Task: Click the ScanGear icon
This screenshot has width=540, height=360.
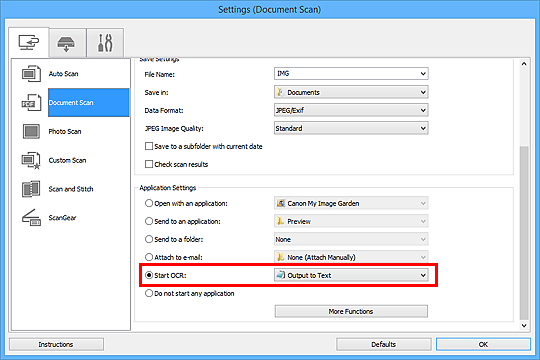Action: (x=31, y=218)
